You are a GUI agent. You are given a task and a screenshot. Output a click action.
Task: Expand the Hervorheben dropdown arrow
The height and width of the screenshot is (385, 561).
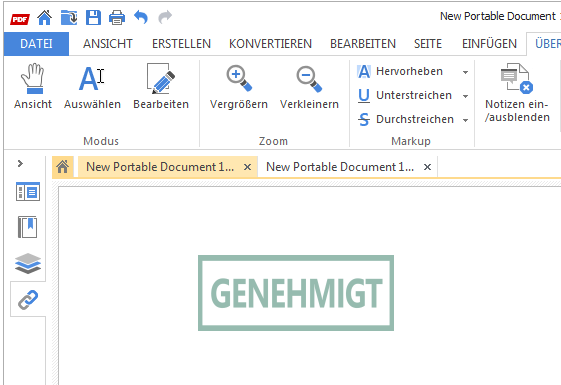[x=465, y=72]
